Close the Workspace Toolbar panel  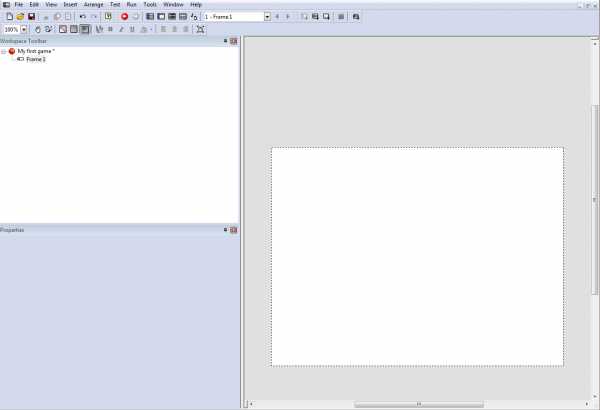point(233,41)
